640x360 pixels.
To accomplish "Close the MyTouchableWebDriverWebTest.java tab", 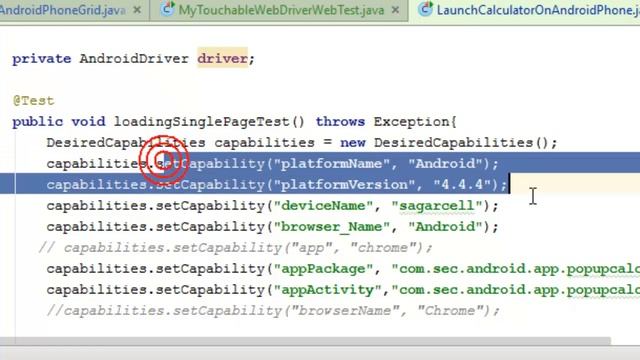I will [395, 10].
